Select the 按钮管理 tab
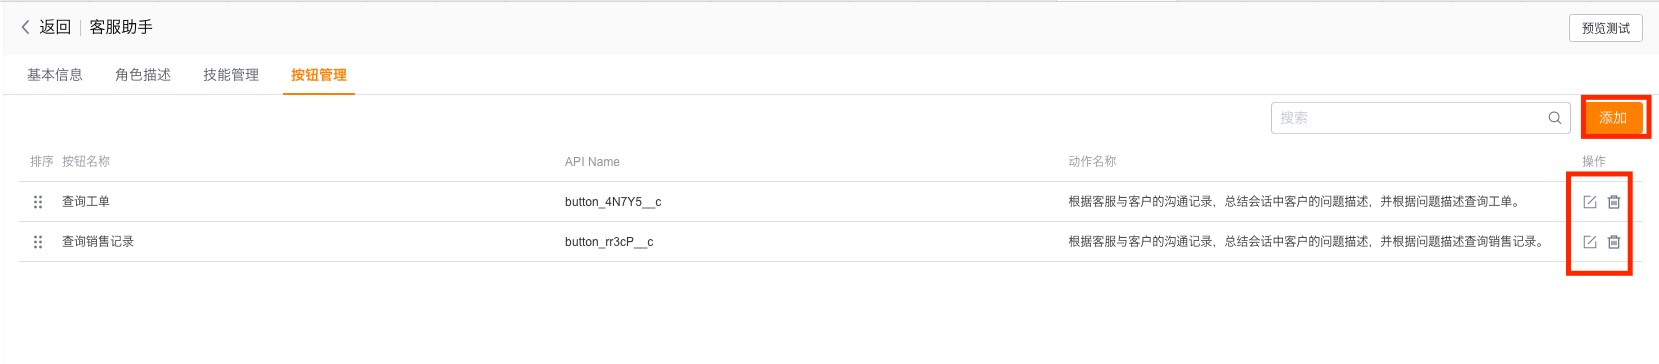The width and height of the screenshot is (1659, 364). (319, 75)
